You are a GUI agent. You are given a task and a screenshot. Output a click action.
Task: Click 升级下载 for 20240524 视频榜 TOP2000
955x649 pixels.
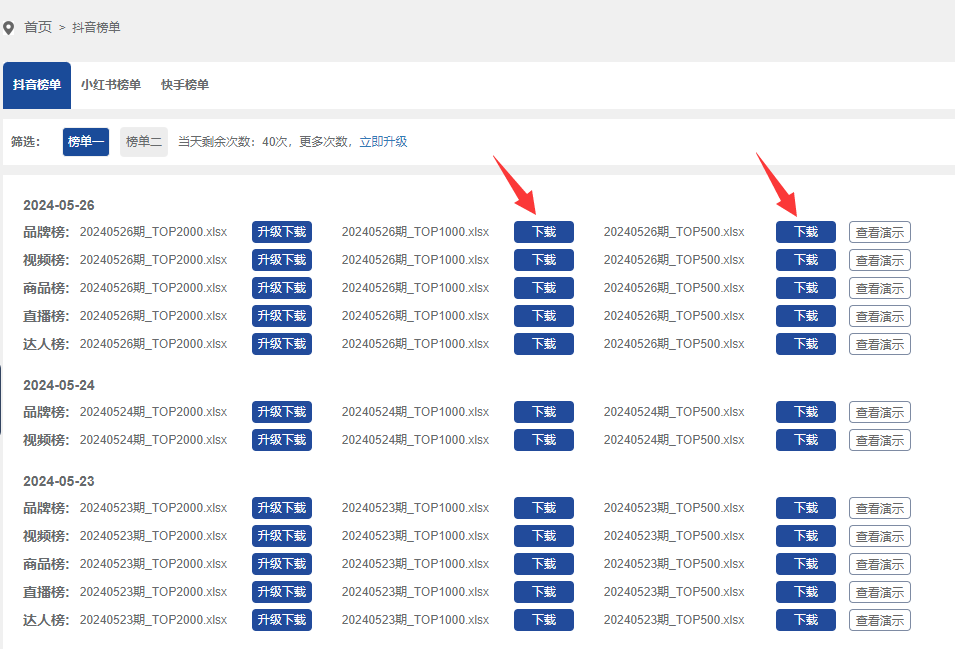[282, 440]
